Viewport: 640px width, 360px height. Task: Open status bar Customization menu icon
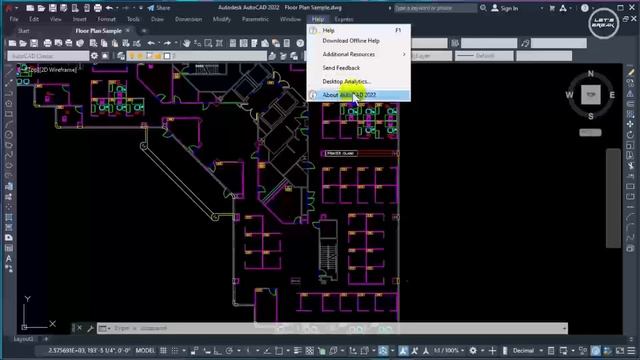[x=631, y=351]
